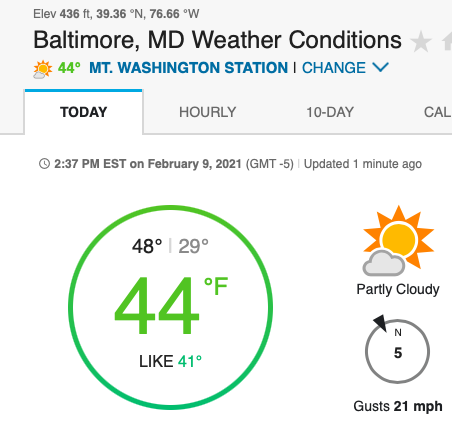Click the green temperature circle gauge

pos(171,307)
